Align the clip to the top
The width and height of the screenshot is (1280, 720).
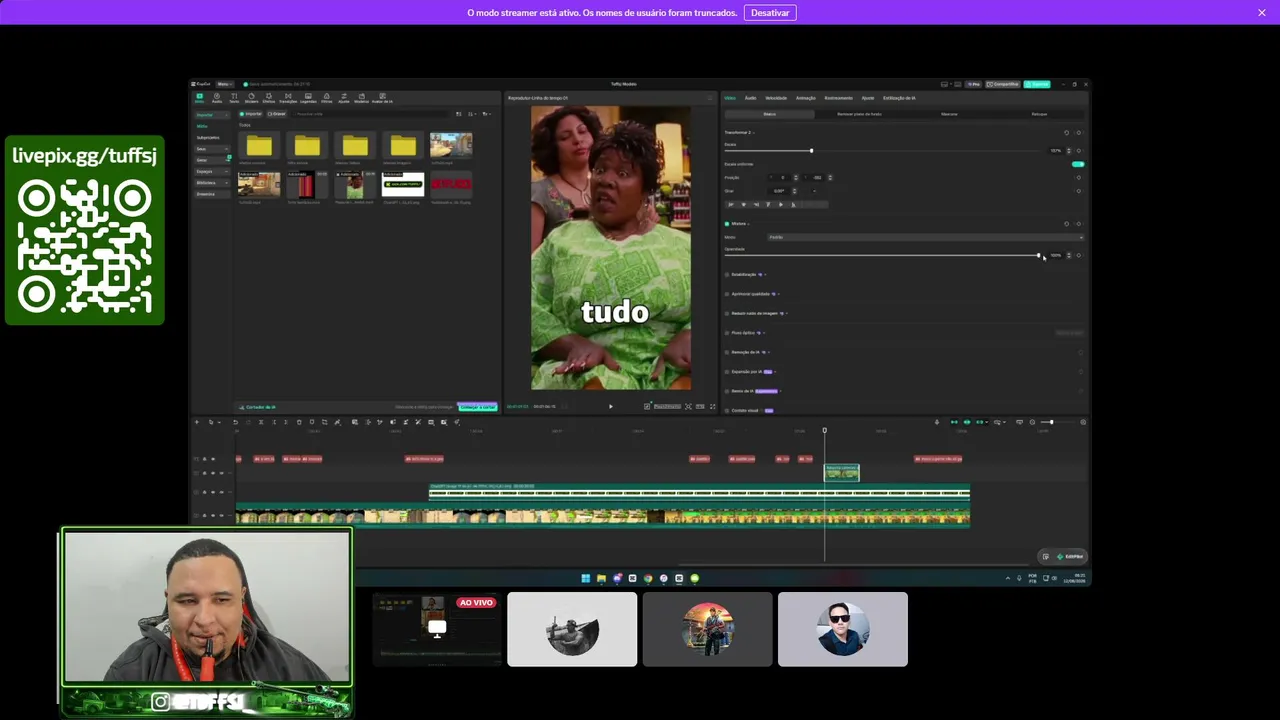tap(768, 204)
